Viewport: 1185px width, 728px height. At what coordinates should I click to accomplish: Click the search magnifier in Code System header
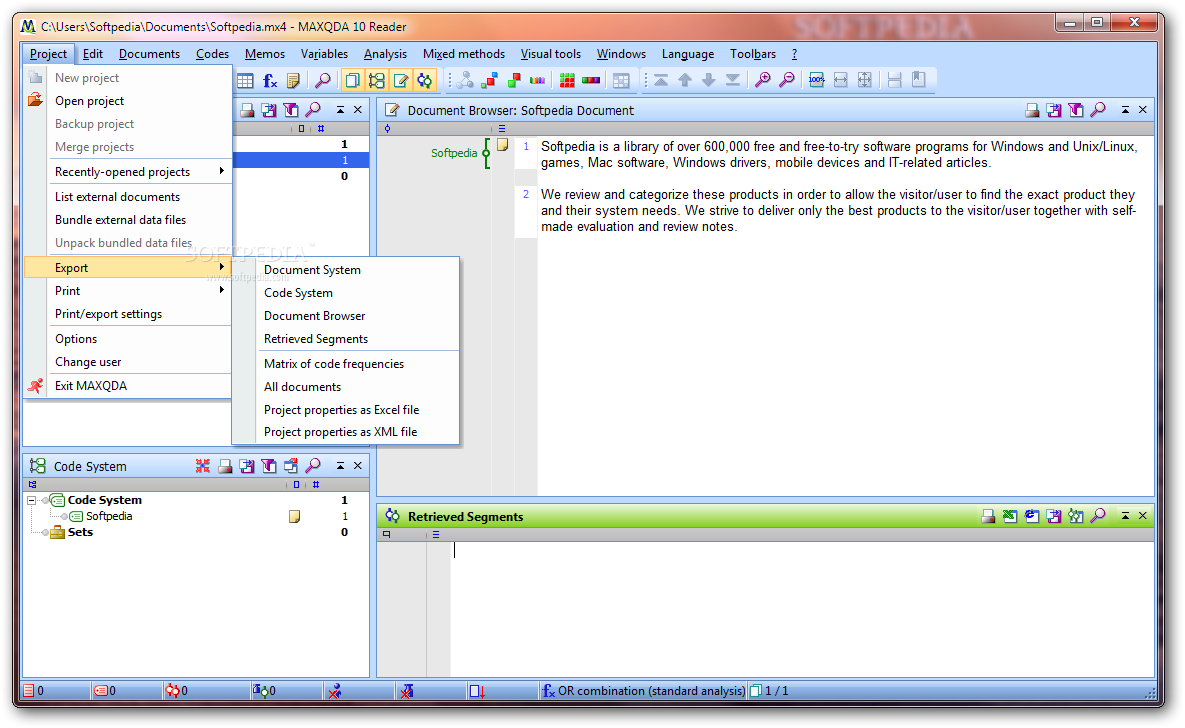pyautogui.click(x=313, y=466)
